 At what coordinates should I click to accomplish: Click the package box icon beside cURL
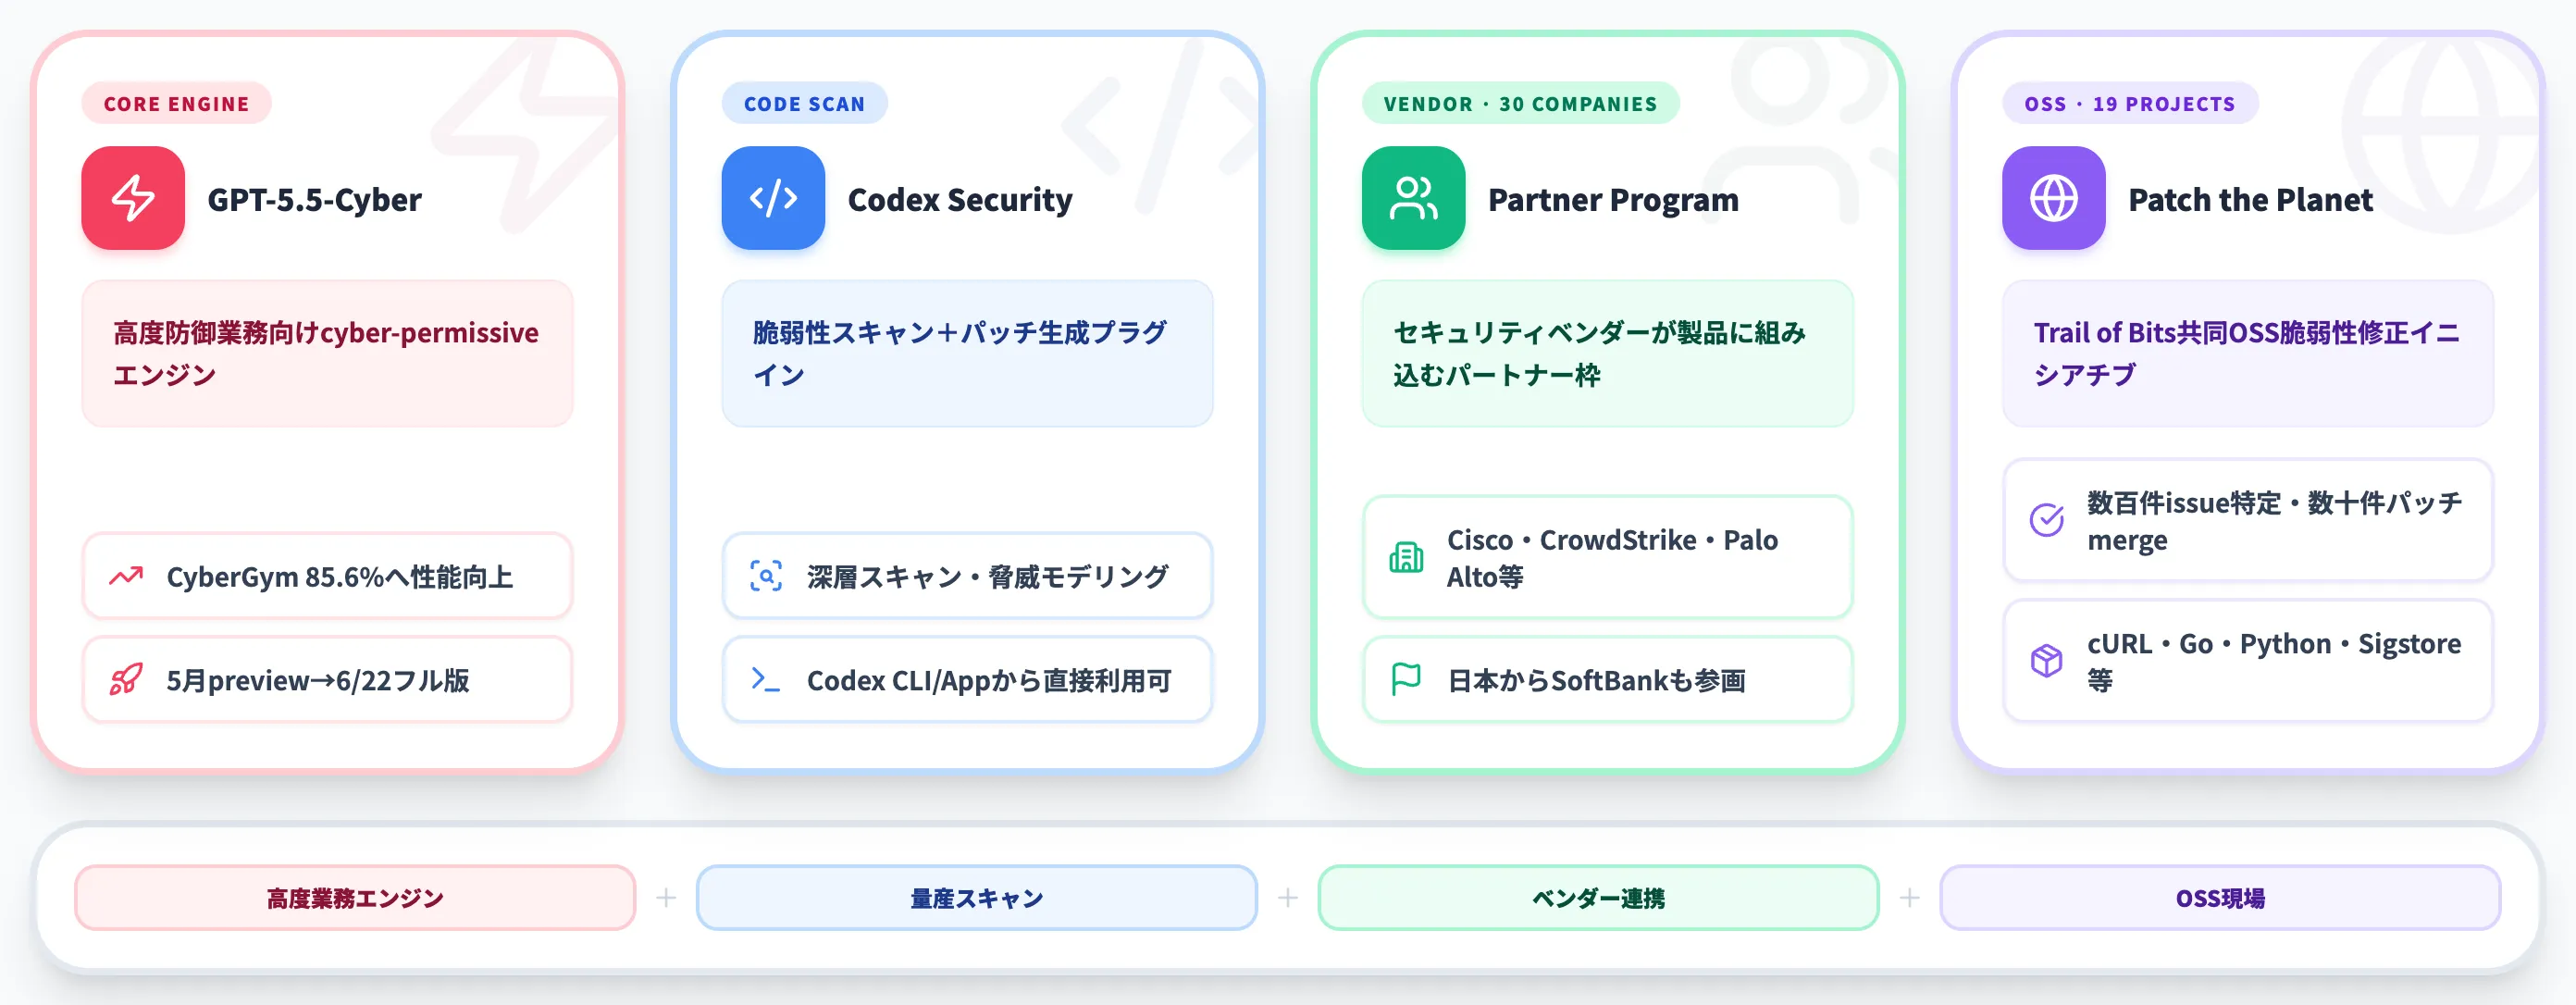[x=2046, y=661]
